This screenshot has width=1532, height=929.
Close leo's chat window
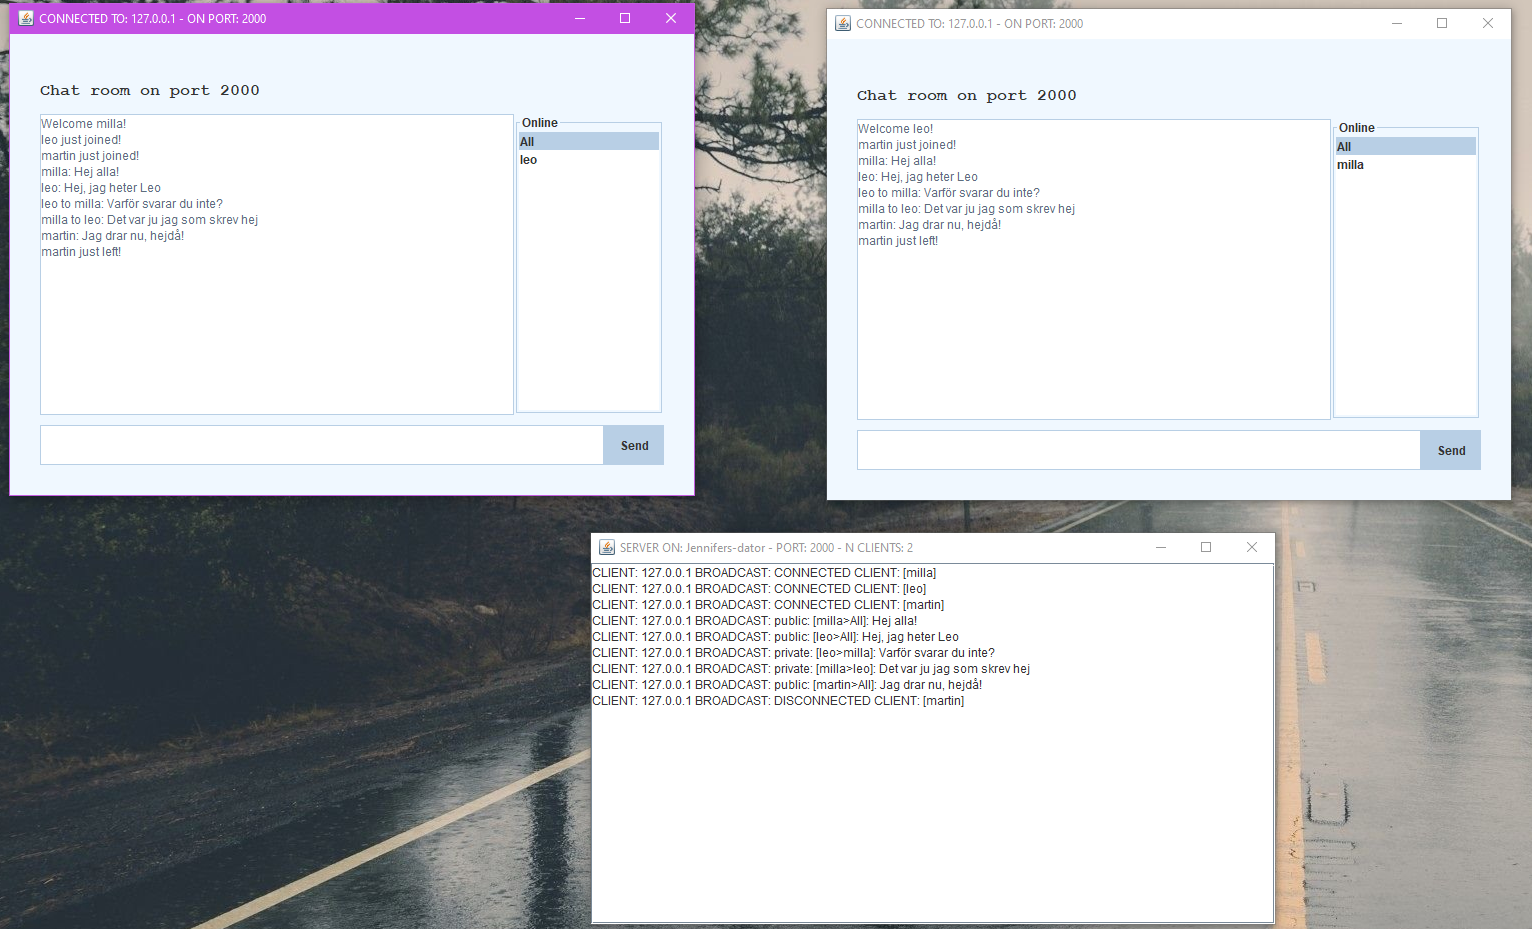click(x=1488, y=23)
